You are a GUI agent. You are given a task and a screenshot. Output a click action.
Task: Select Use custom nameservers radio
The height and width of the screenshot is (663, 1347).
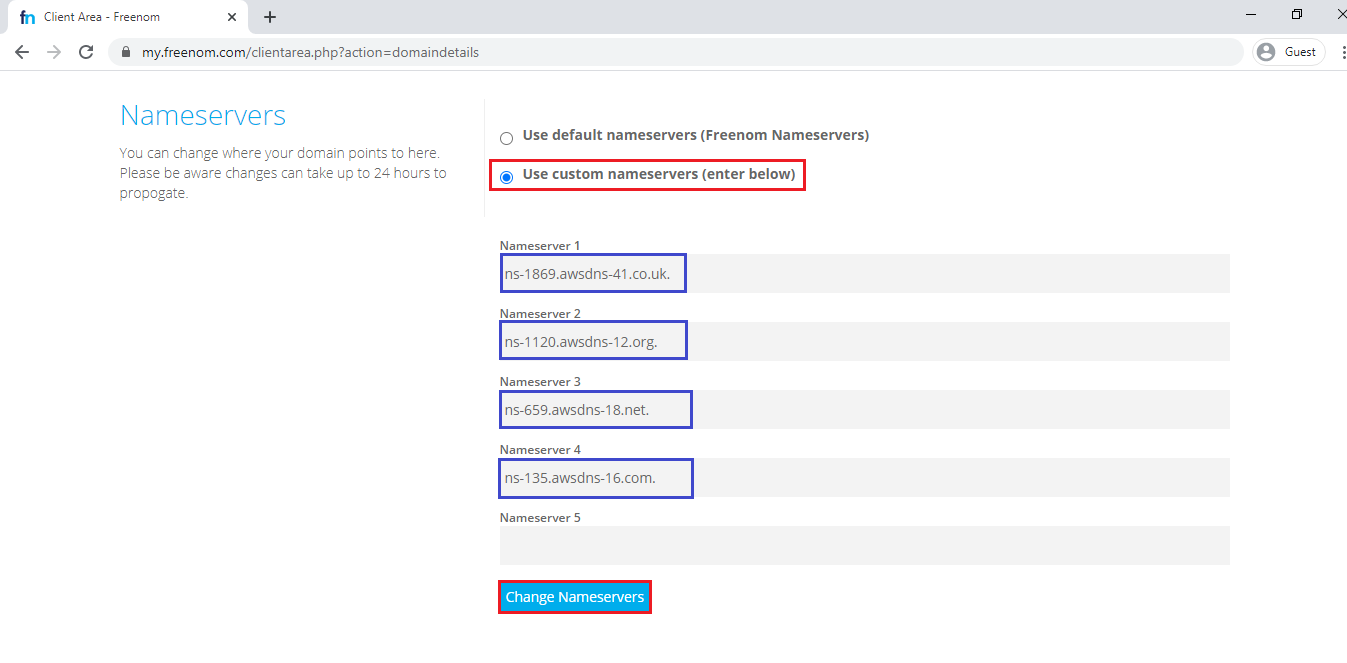[x=506, y=177]
